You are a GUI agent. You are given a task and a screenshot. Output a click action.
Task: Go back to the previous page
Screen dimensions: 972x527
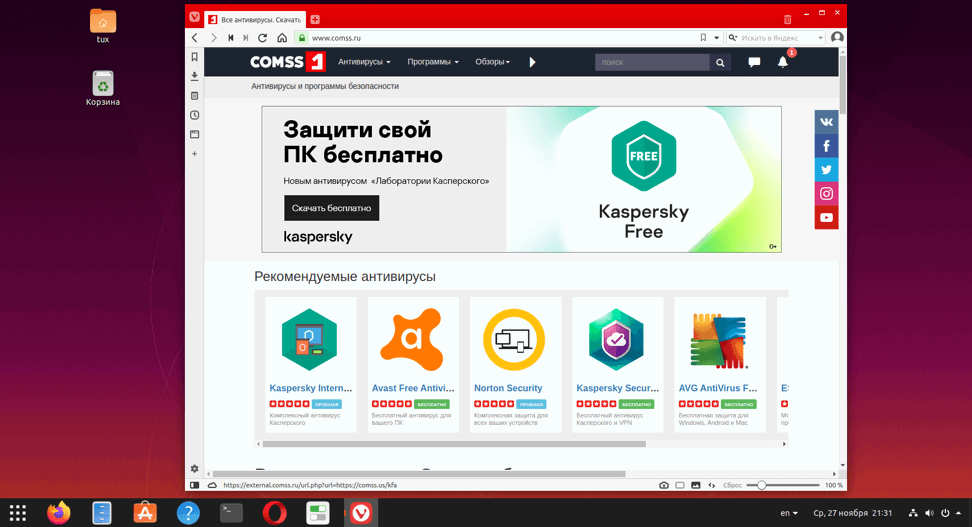pyautogui.click(x=195, y=38)
